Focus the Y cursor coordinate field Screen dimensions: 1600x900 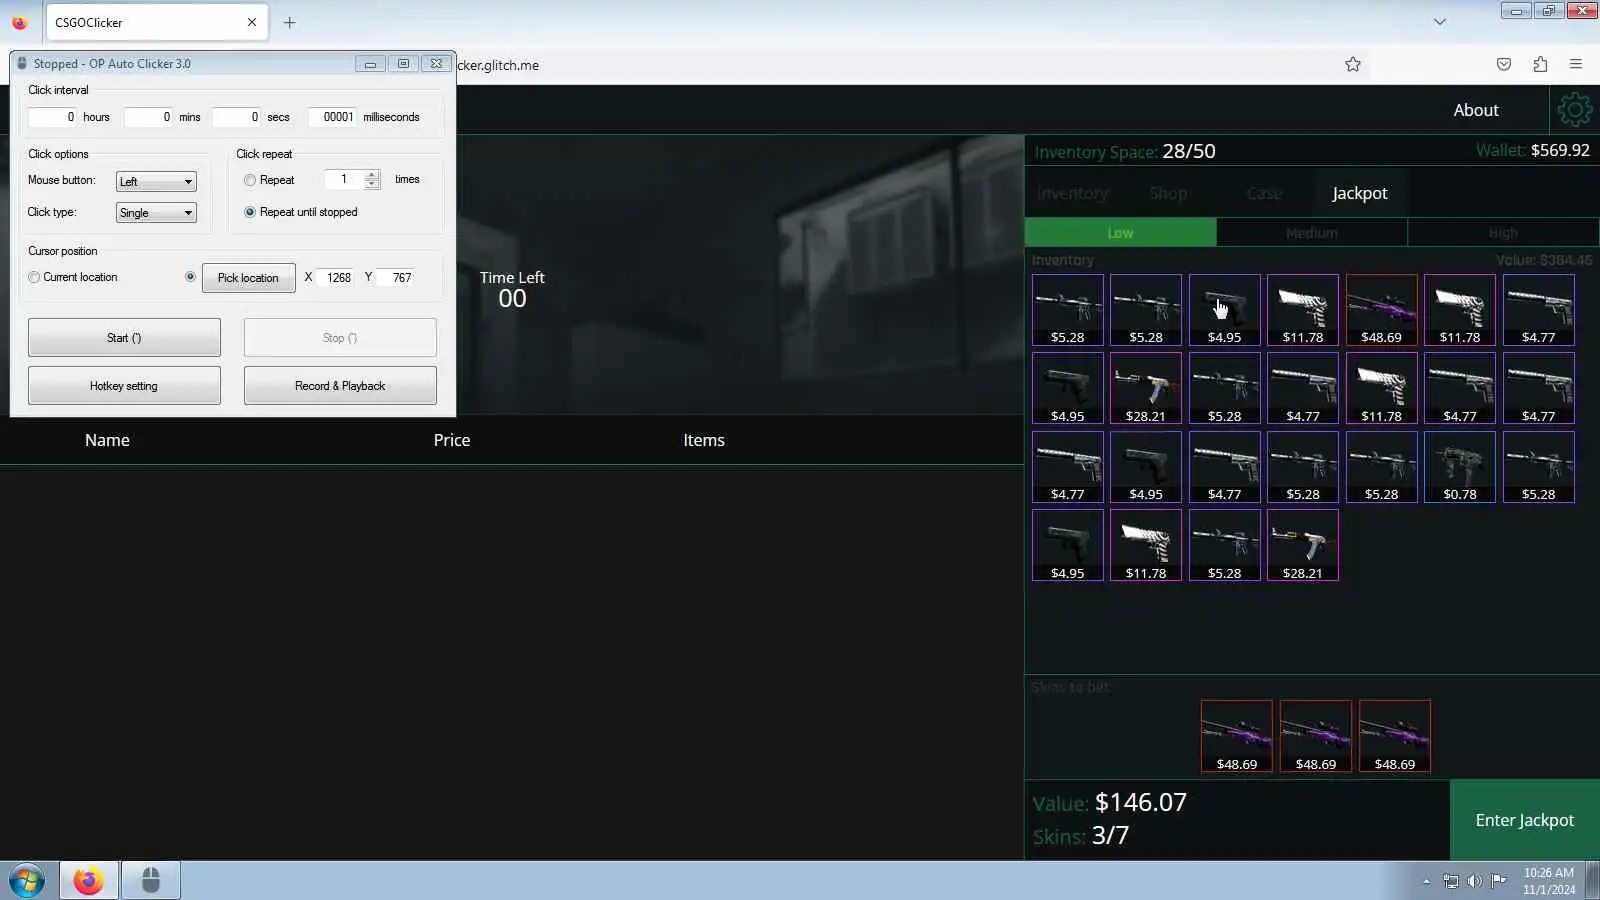tap(395, 278)
